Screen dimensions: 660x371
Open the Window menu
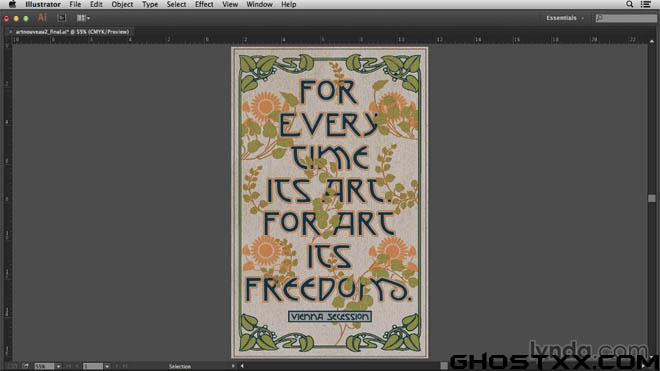pos(259,4)
